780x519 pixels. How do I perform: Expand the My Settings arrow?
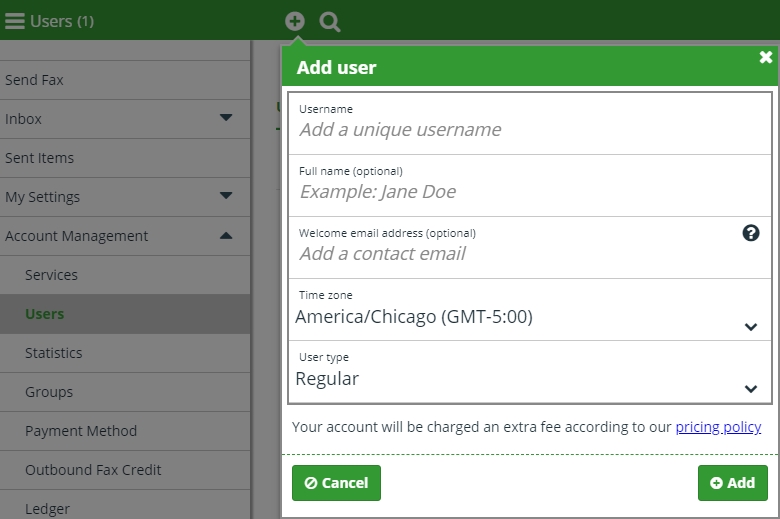(226, 196)
